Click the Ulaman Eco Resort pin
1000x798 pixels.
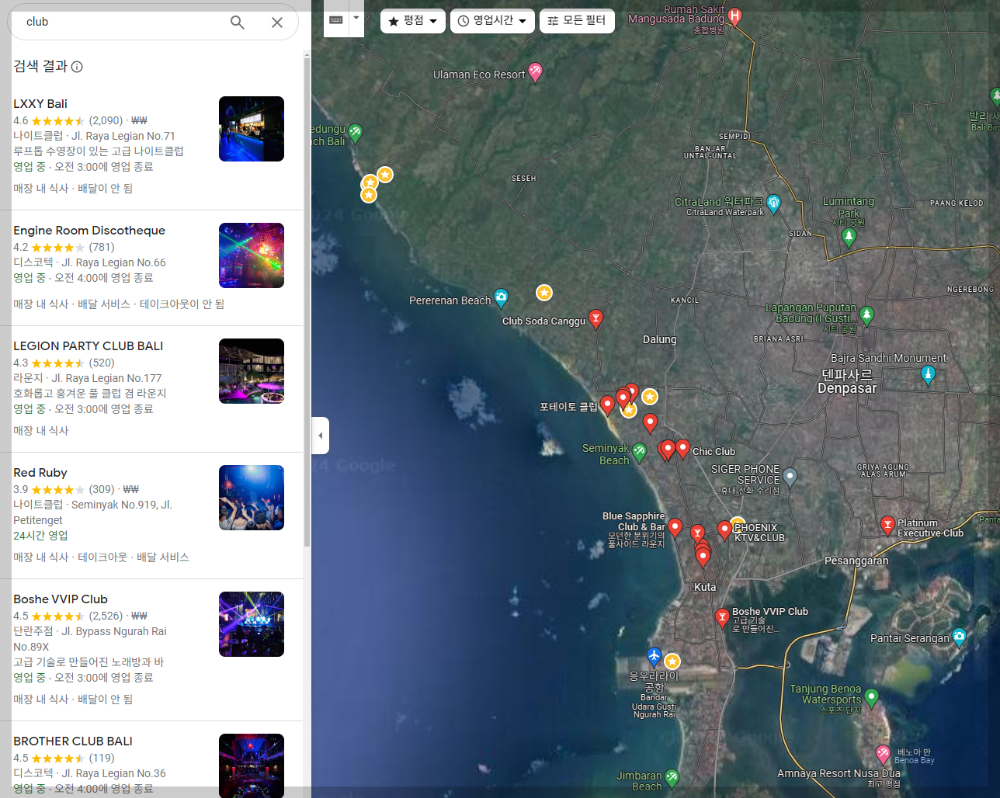(x=536, y=71)
